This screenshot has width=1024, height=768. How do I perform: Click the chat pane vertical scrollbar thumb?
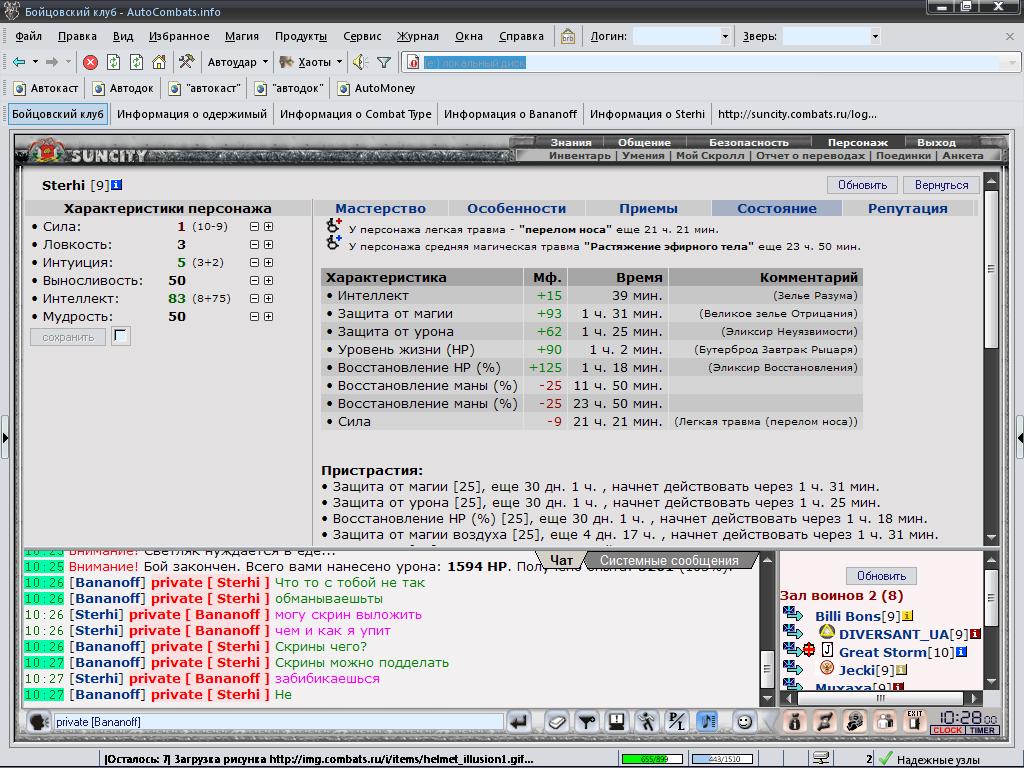coord(767,669)
